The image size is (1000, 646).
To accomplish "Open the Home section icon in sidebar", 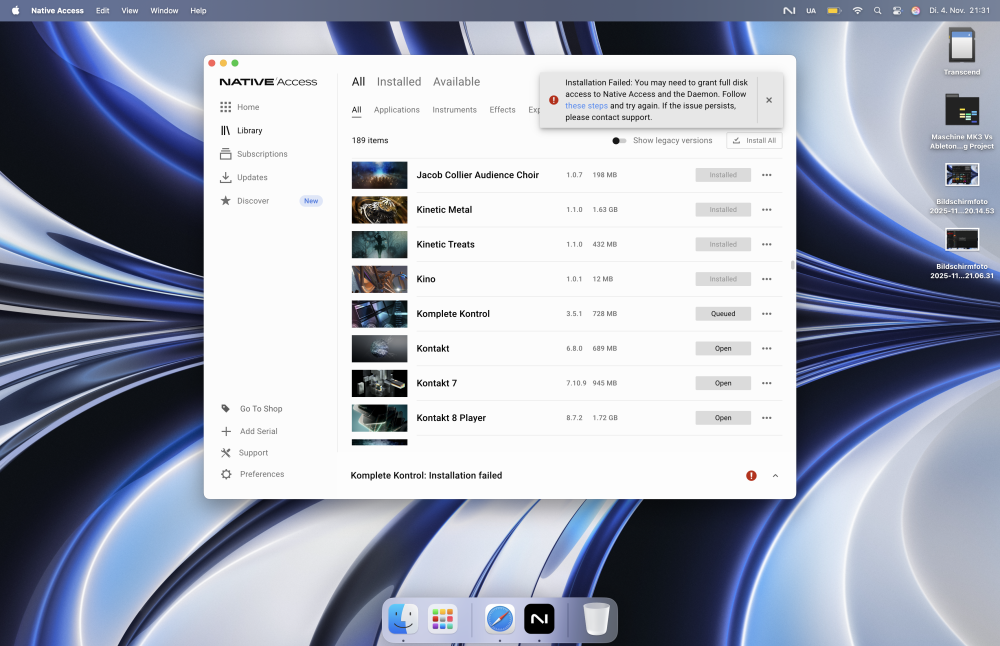I will click(226, 107).
